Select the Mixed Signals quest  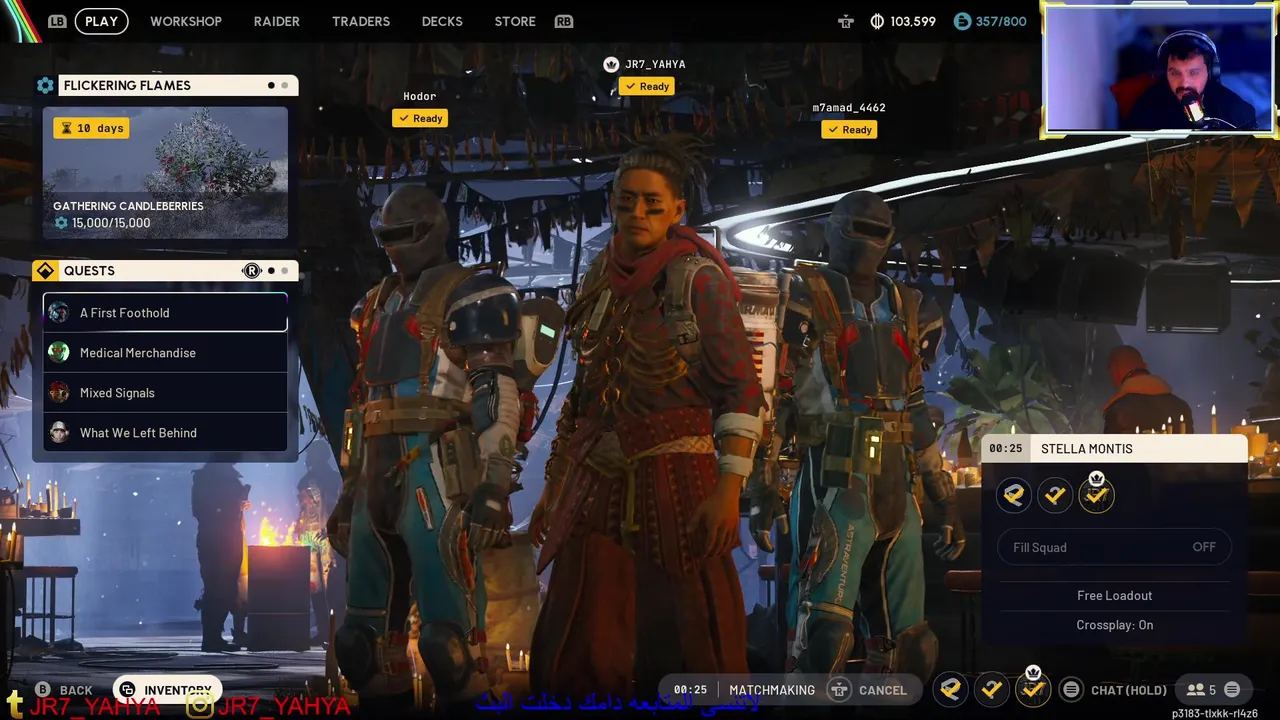(165, 392)
